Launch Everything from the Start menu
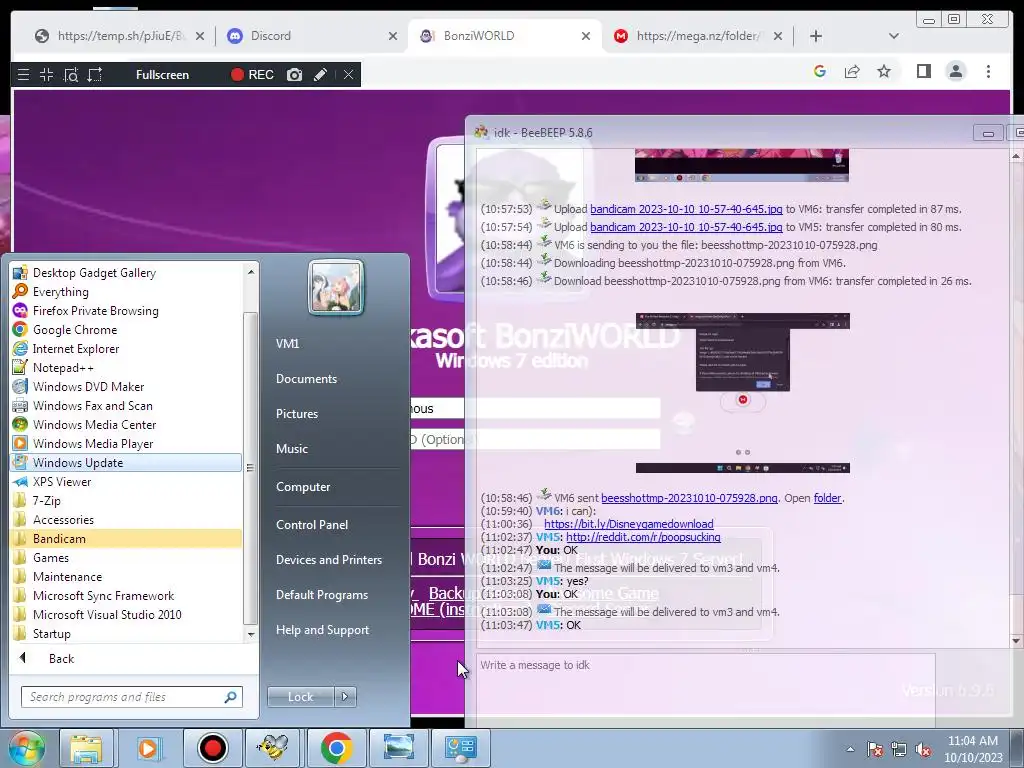1024x768 pixels. click(127, 291)
